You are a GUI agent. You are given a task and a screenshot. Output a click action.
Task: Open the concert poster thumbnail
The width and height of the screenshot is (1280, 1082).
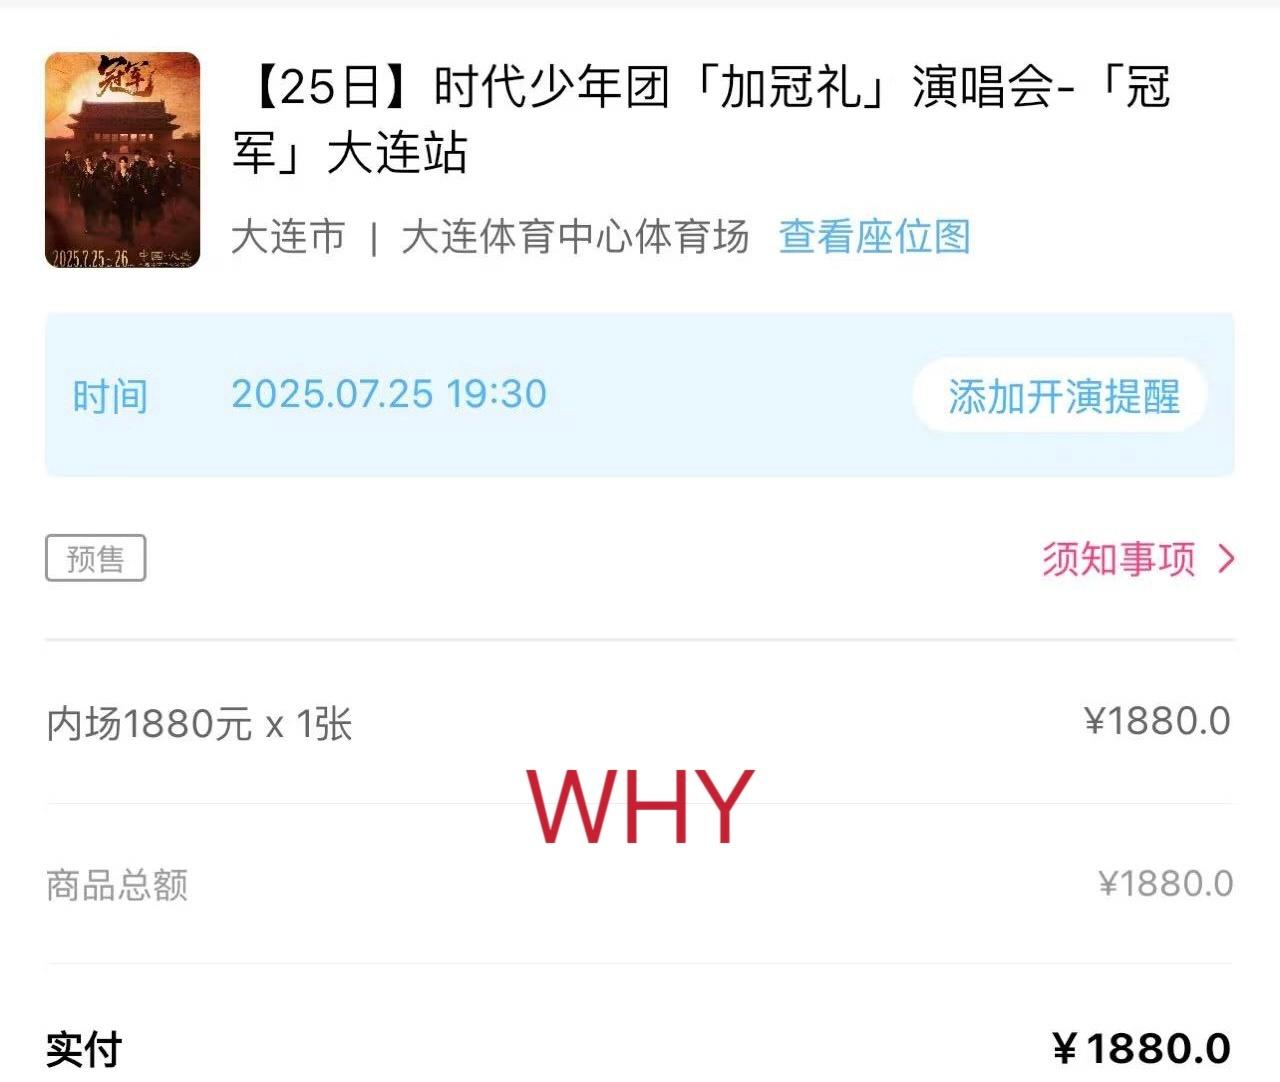point(122,160)
